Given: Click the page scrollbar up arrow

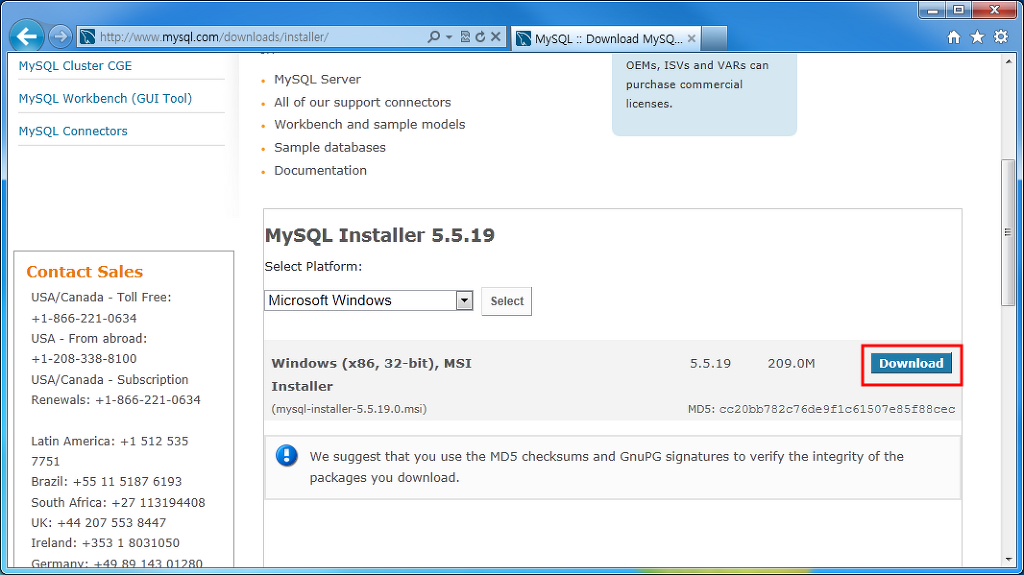Looking at the screenshot, I should coord(1009,63).
